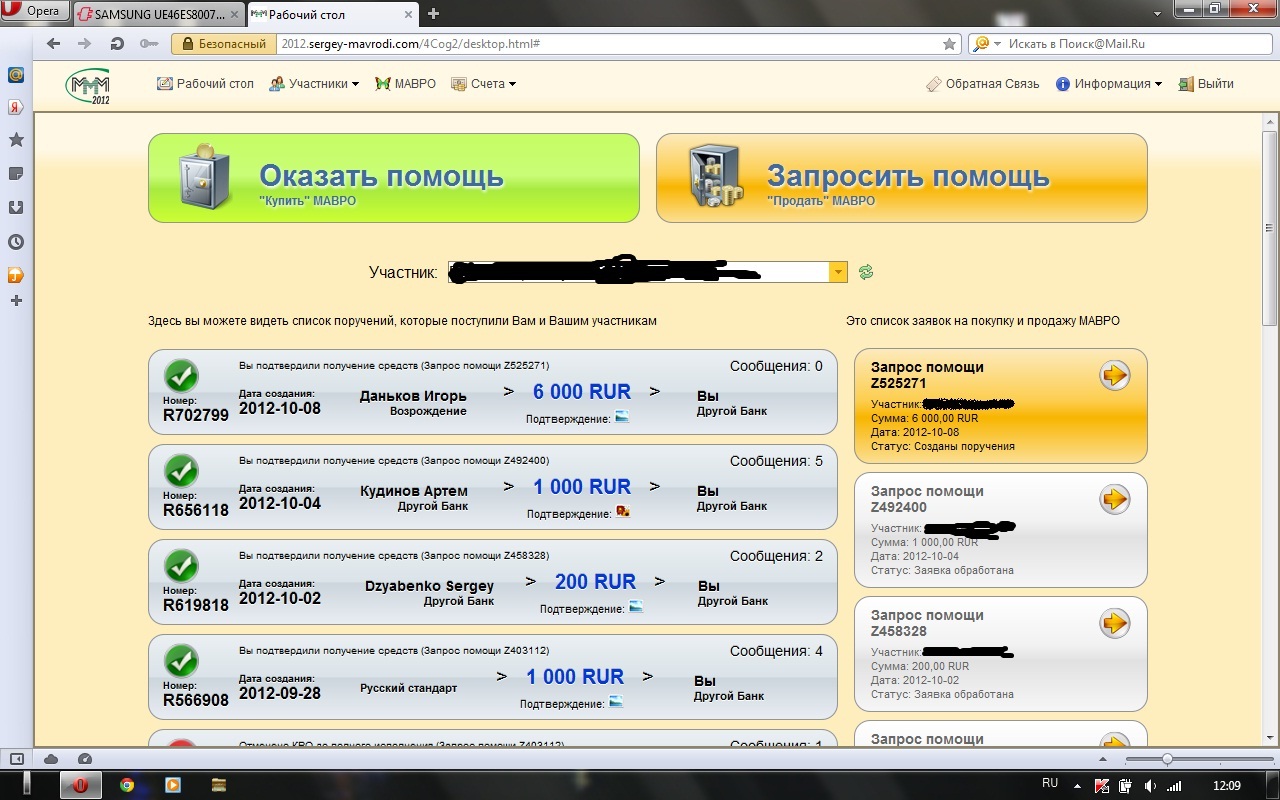Click Выйти to log out
This screenshot has height=800, width=1280.
pyautogui.click(x=1206, y=84)
